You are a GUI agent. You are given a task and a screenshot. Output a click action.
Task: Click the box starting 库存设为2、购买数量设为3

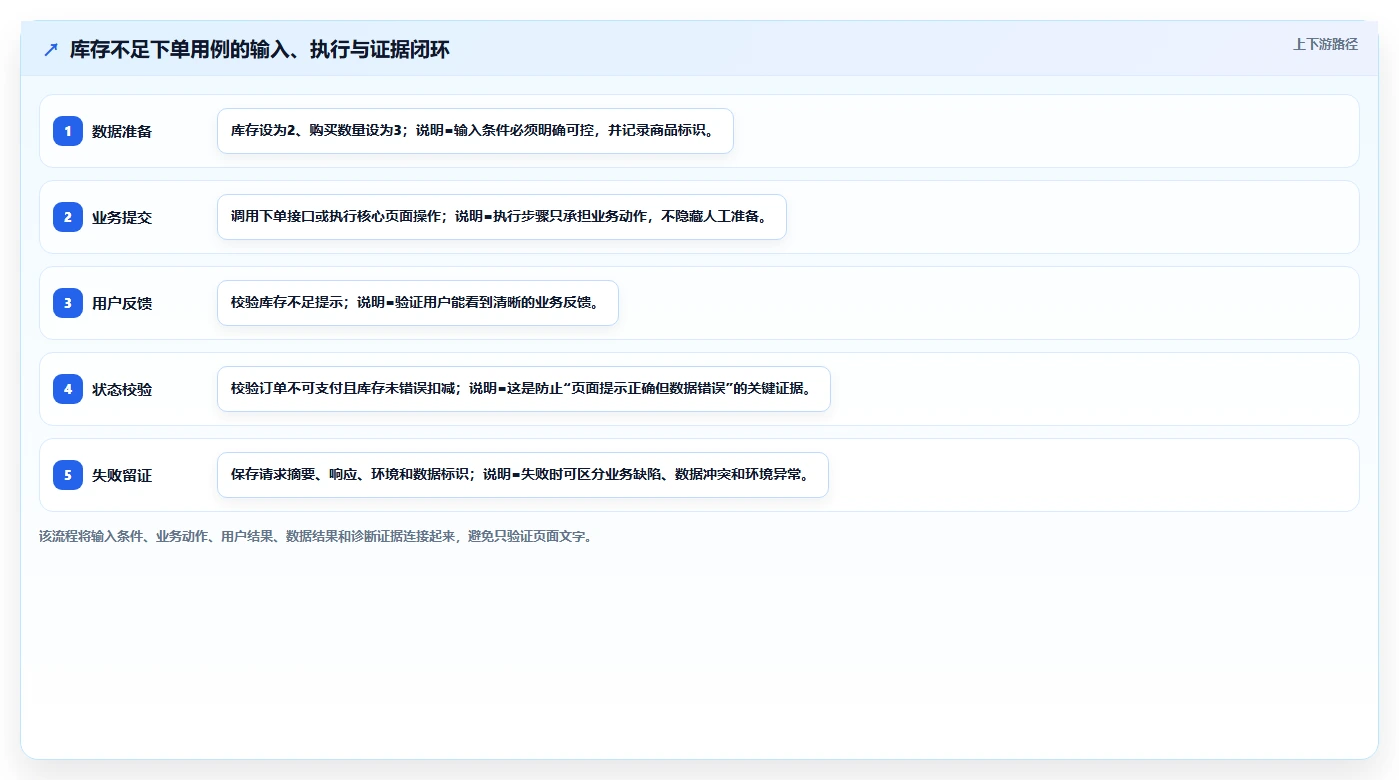[x=475, y=131]
